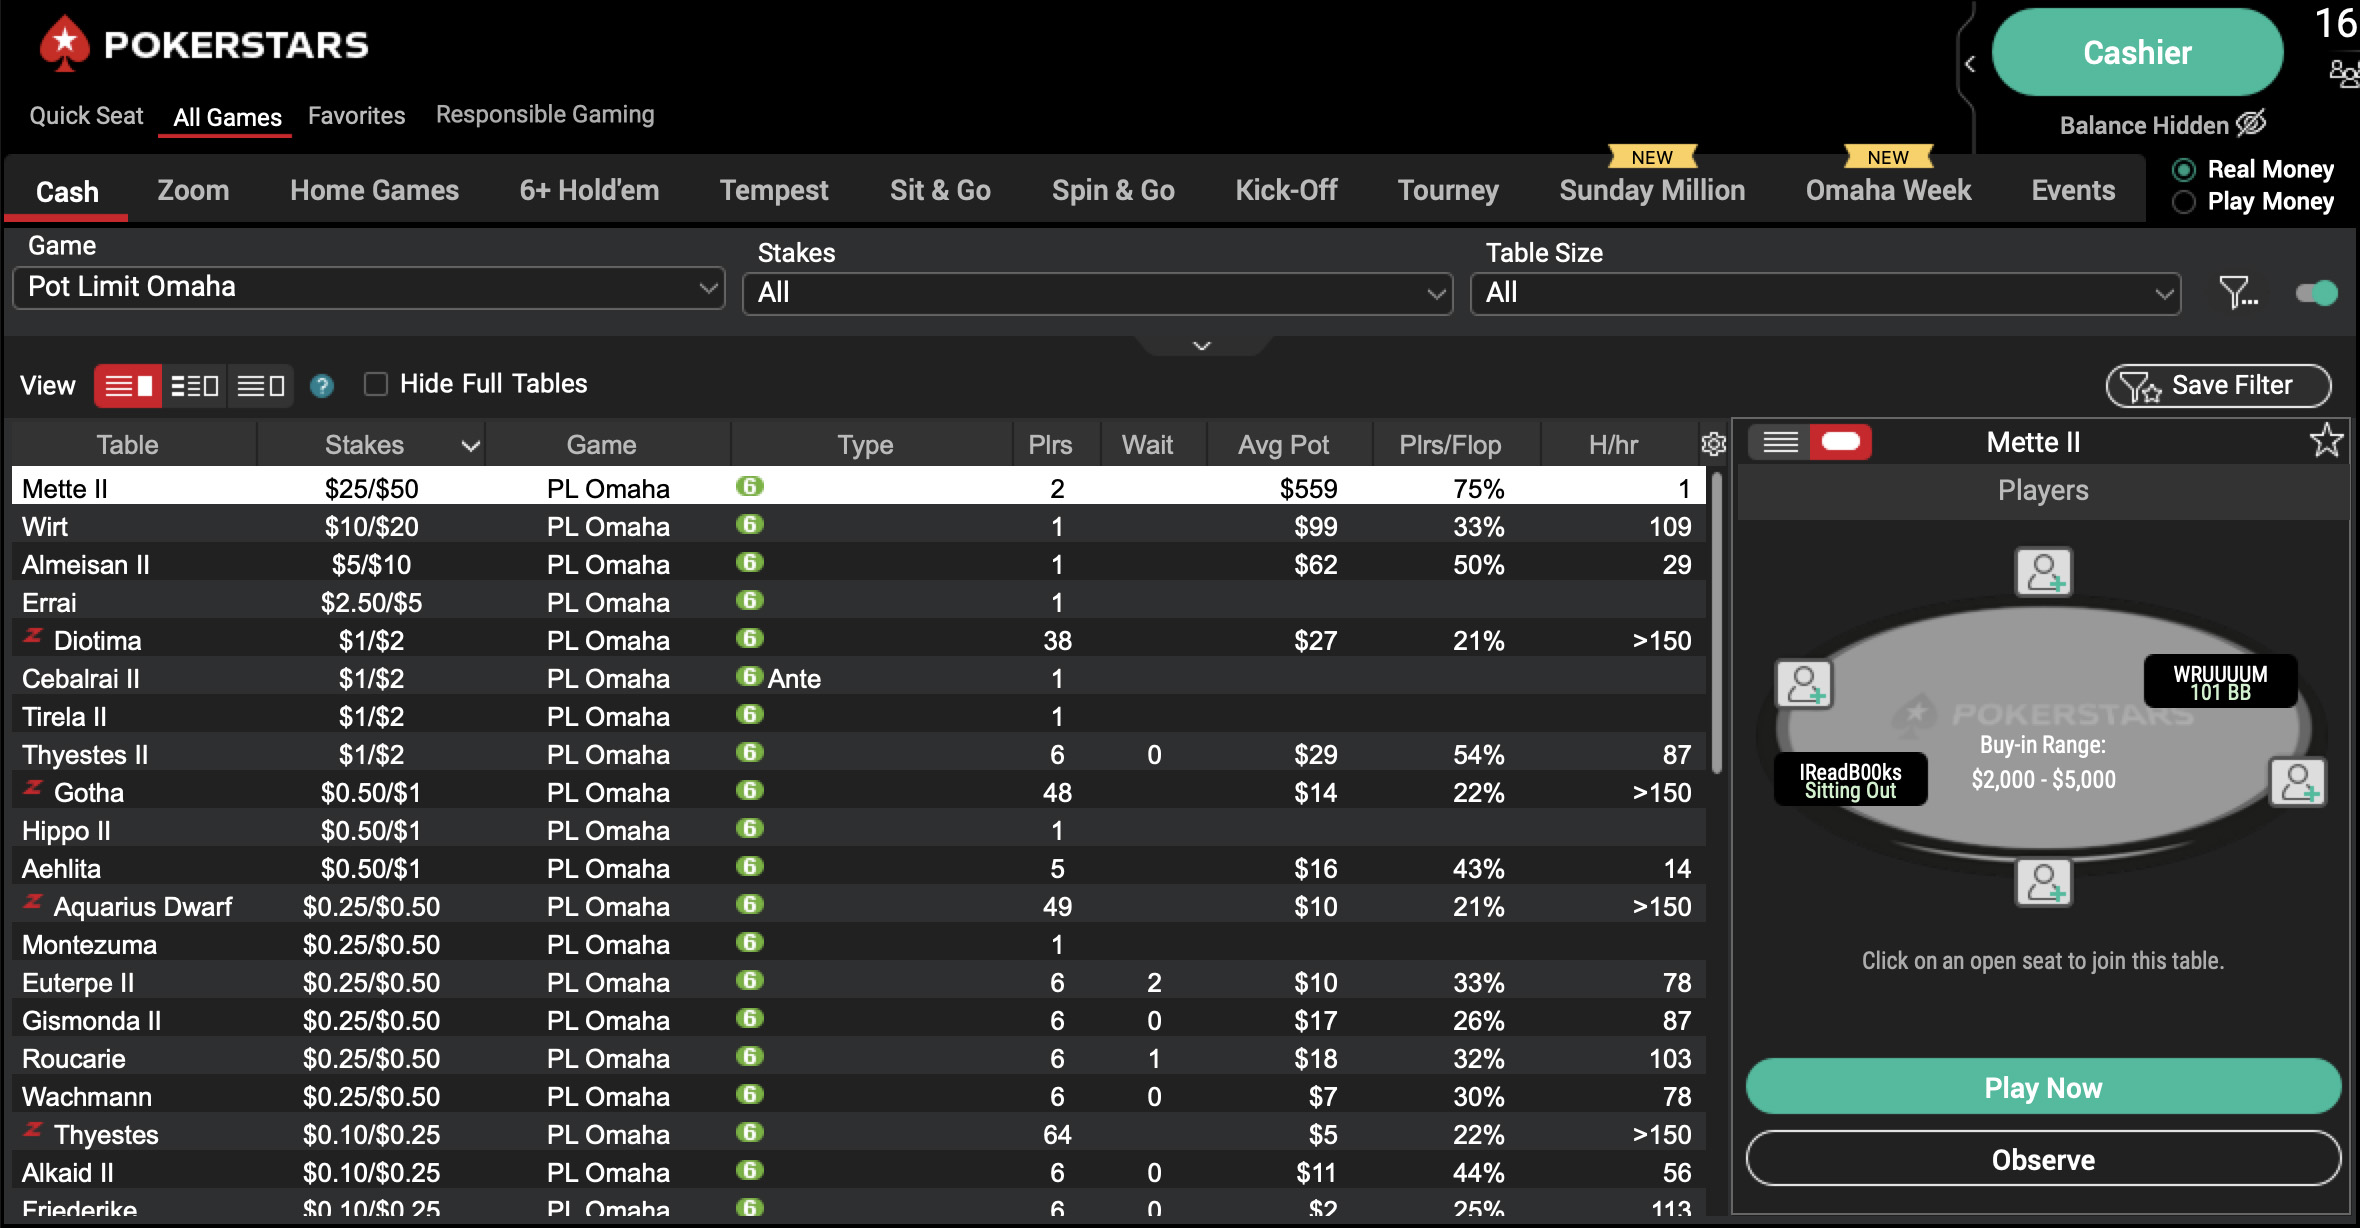Click the Save Filter button
This screenshot has width=2360, height=1228.
(x=2218, y=386)
